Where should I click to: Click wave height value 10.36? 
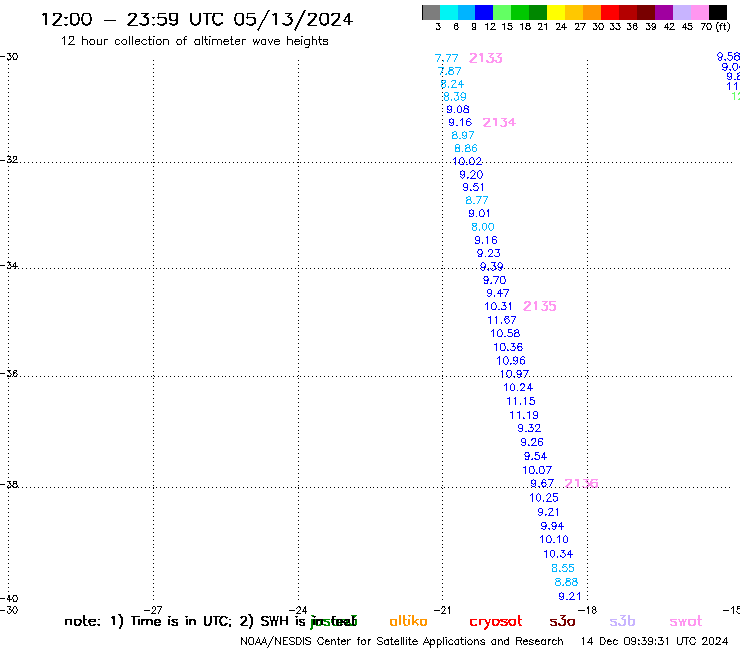(508, 347)
